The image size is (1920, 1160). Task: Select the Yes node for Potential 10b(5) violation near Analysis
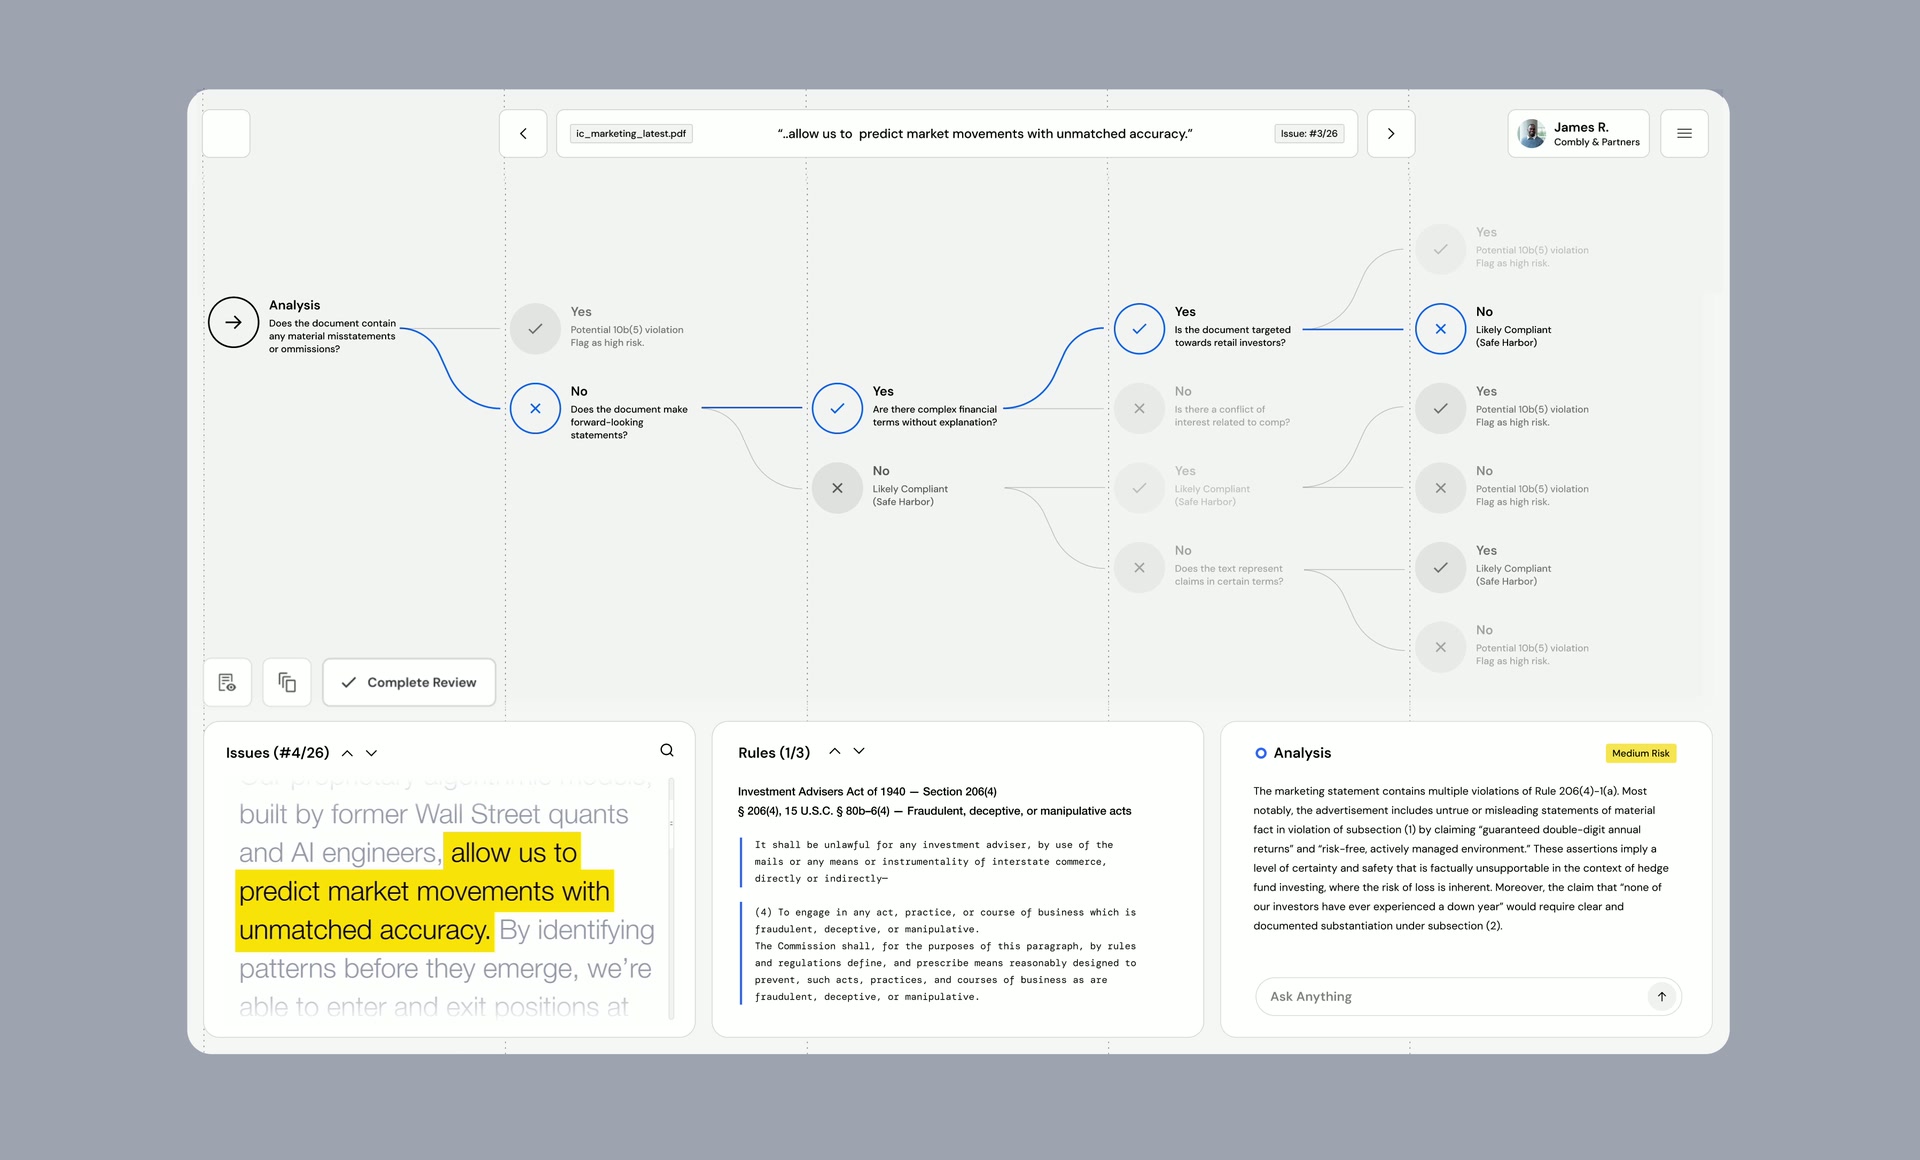click(535, 328)
